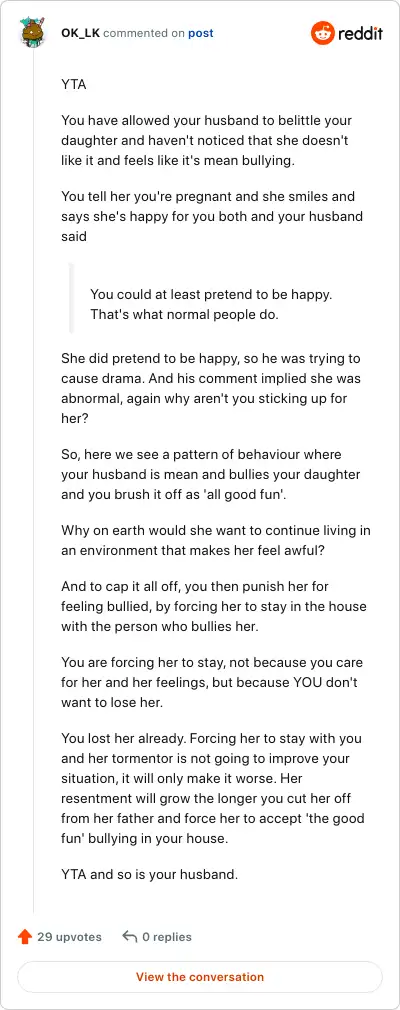
Task: Select the "29 upvotes" count label
Action: pos(69,937)
